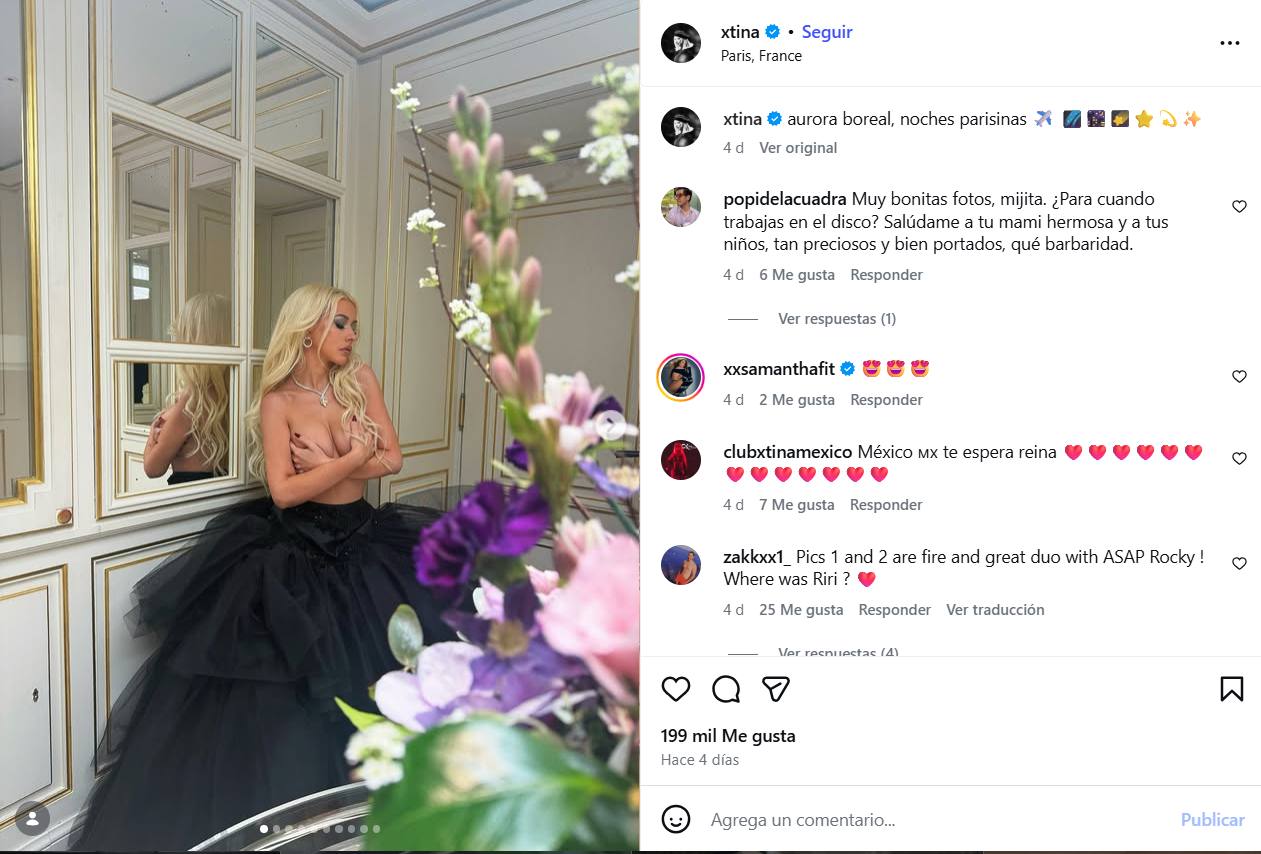Share the post with the paper-plane icon

point(776,689)
